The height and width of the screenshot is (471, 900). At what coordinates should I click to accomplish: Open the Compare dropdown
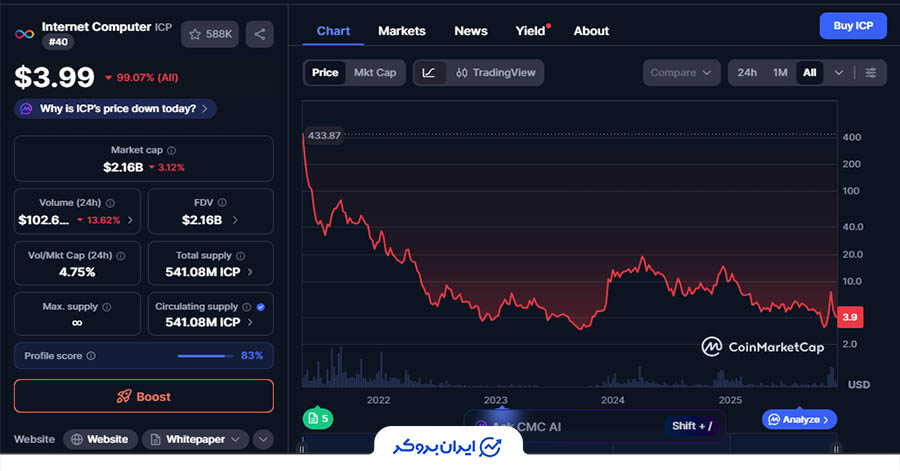[x=681, y=73]
